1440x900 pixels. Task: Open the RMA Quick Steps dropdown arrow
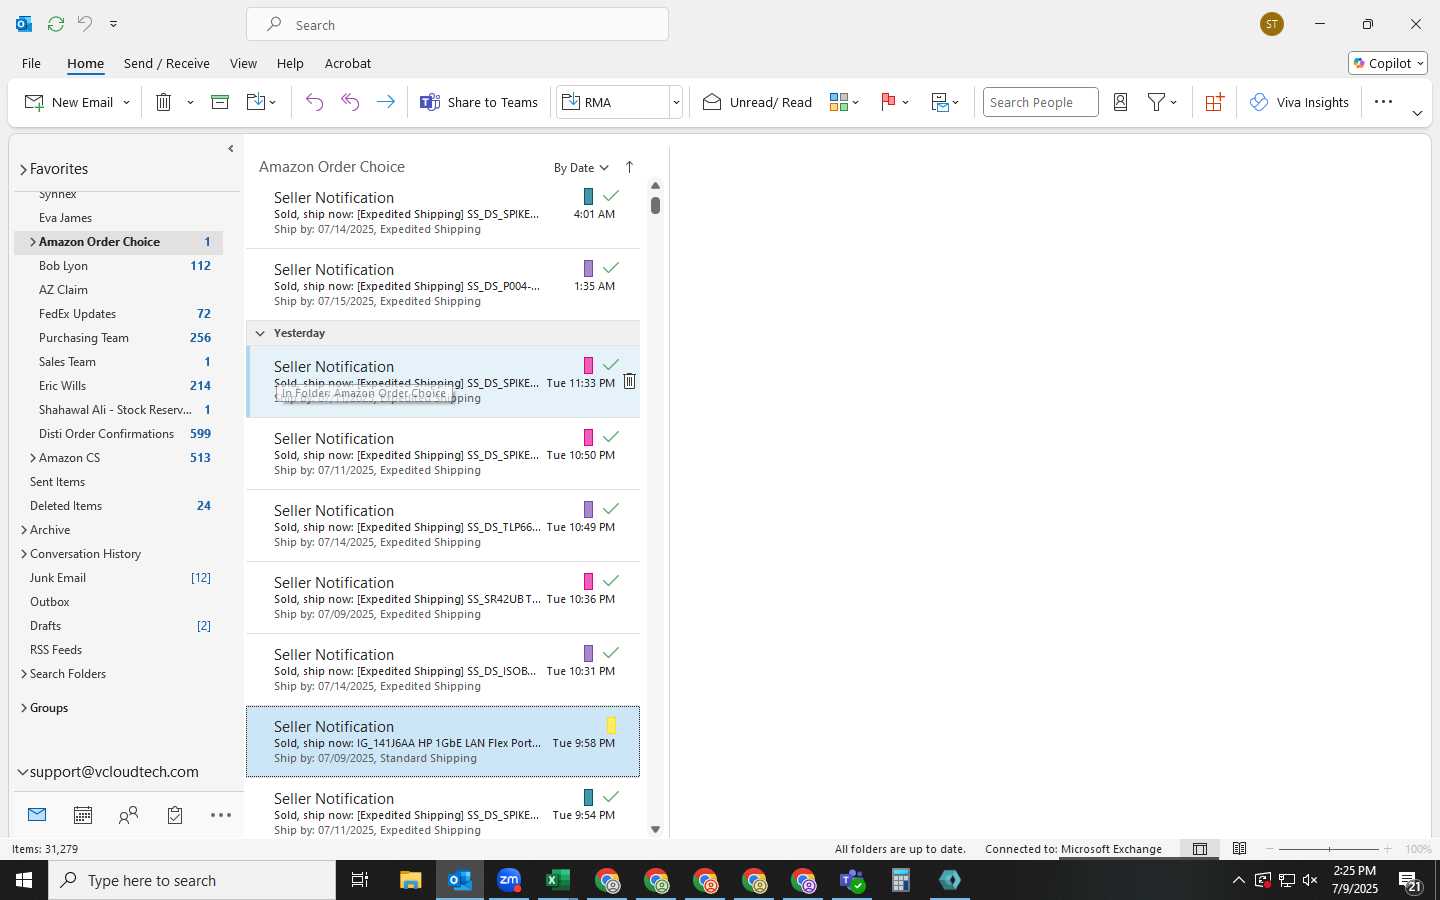click(676, 102)
